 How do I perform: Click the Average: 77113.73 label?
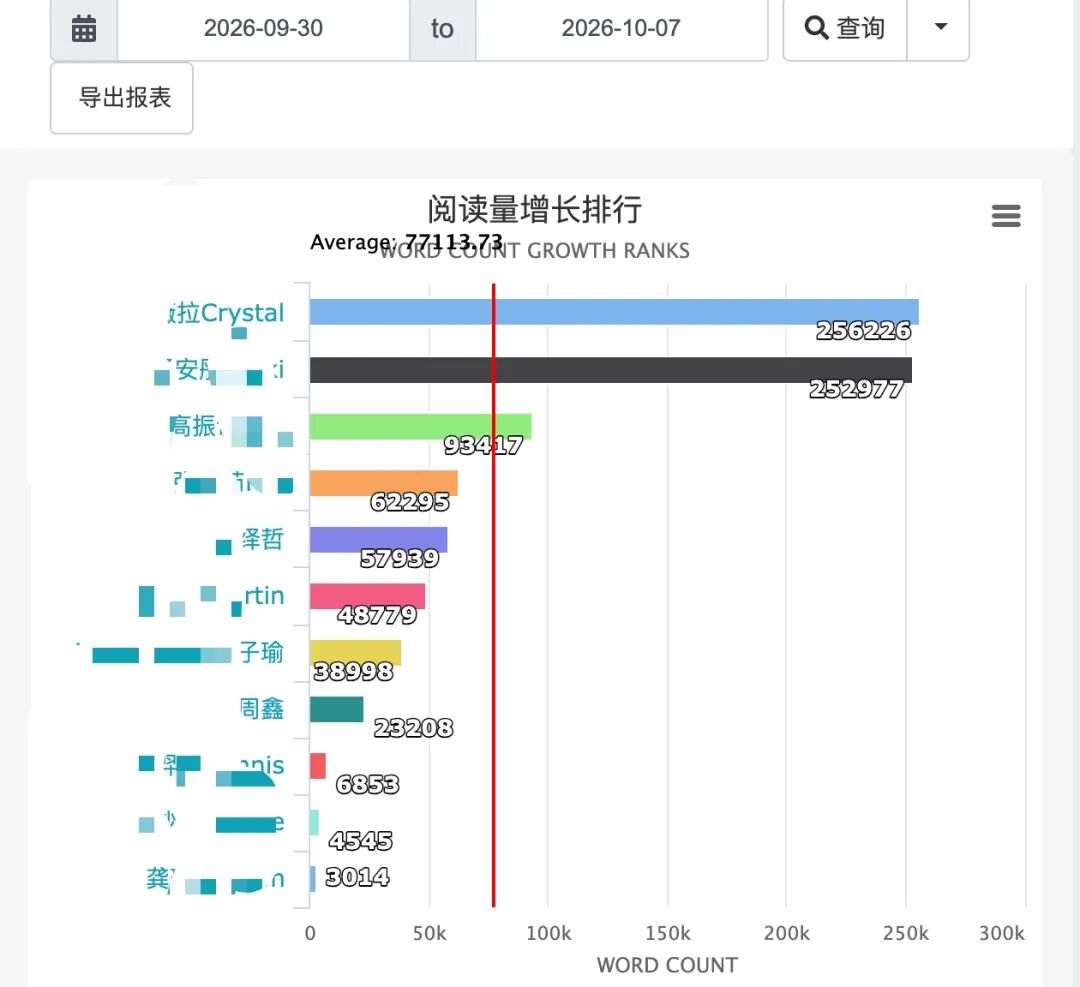pos(406,242)
